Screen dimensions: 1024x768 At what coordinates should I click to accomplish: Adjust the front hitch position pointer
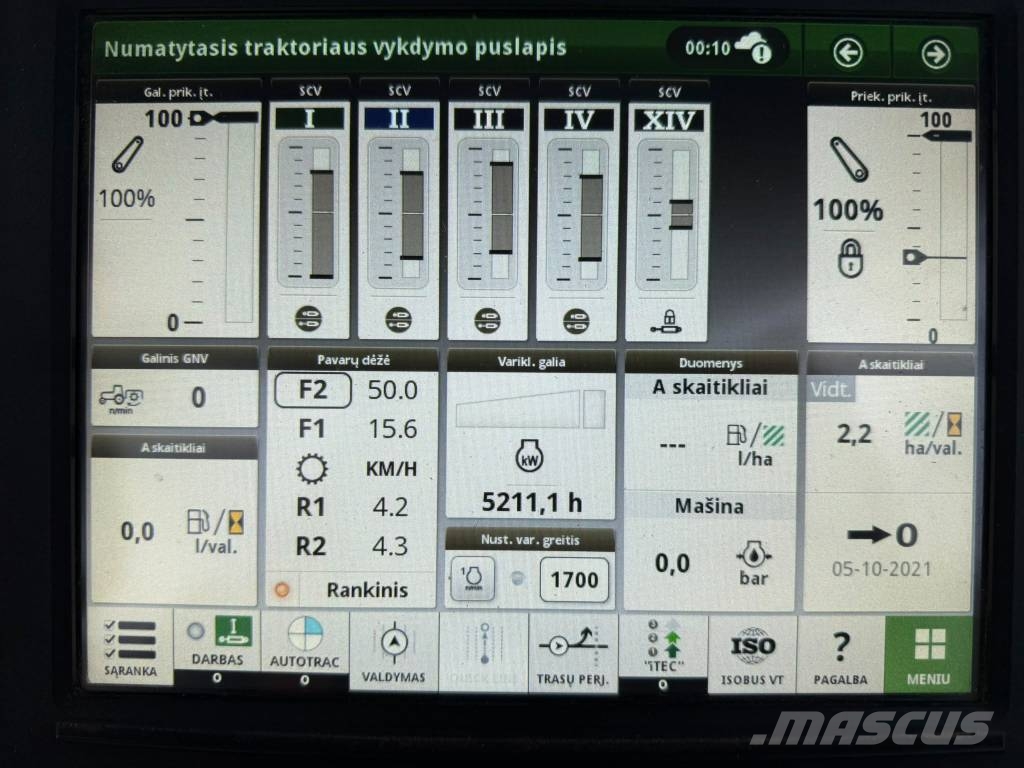[x=914, y=257]
